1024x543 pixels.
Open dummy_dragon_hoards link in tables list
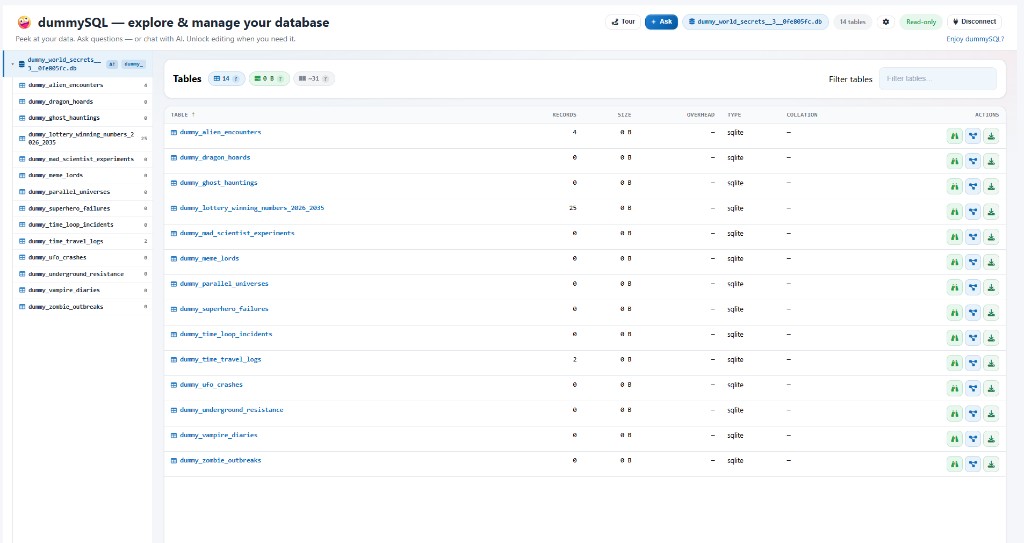pyautogui.click(x=215, y=157)
